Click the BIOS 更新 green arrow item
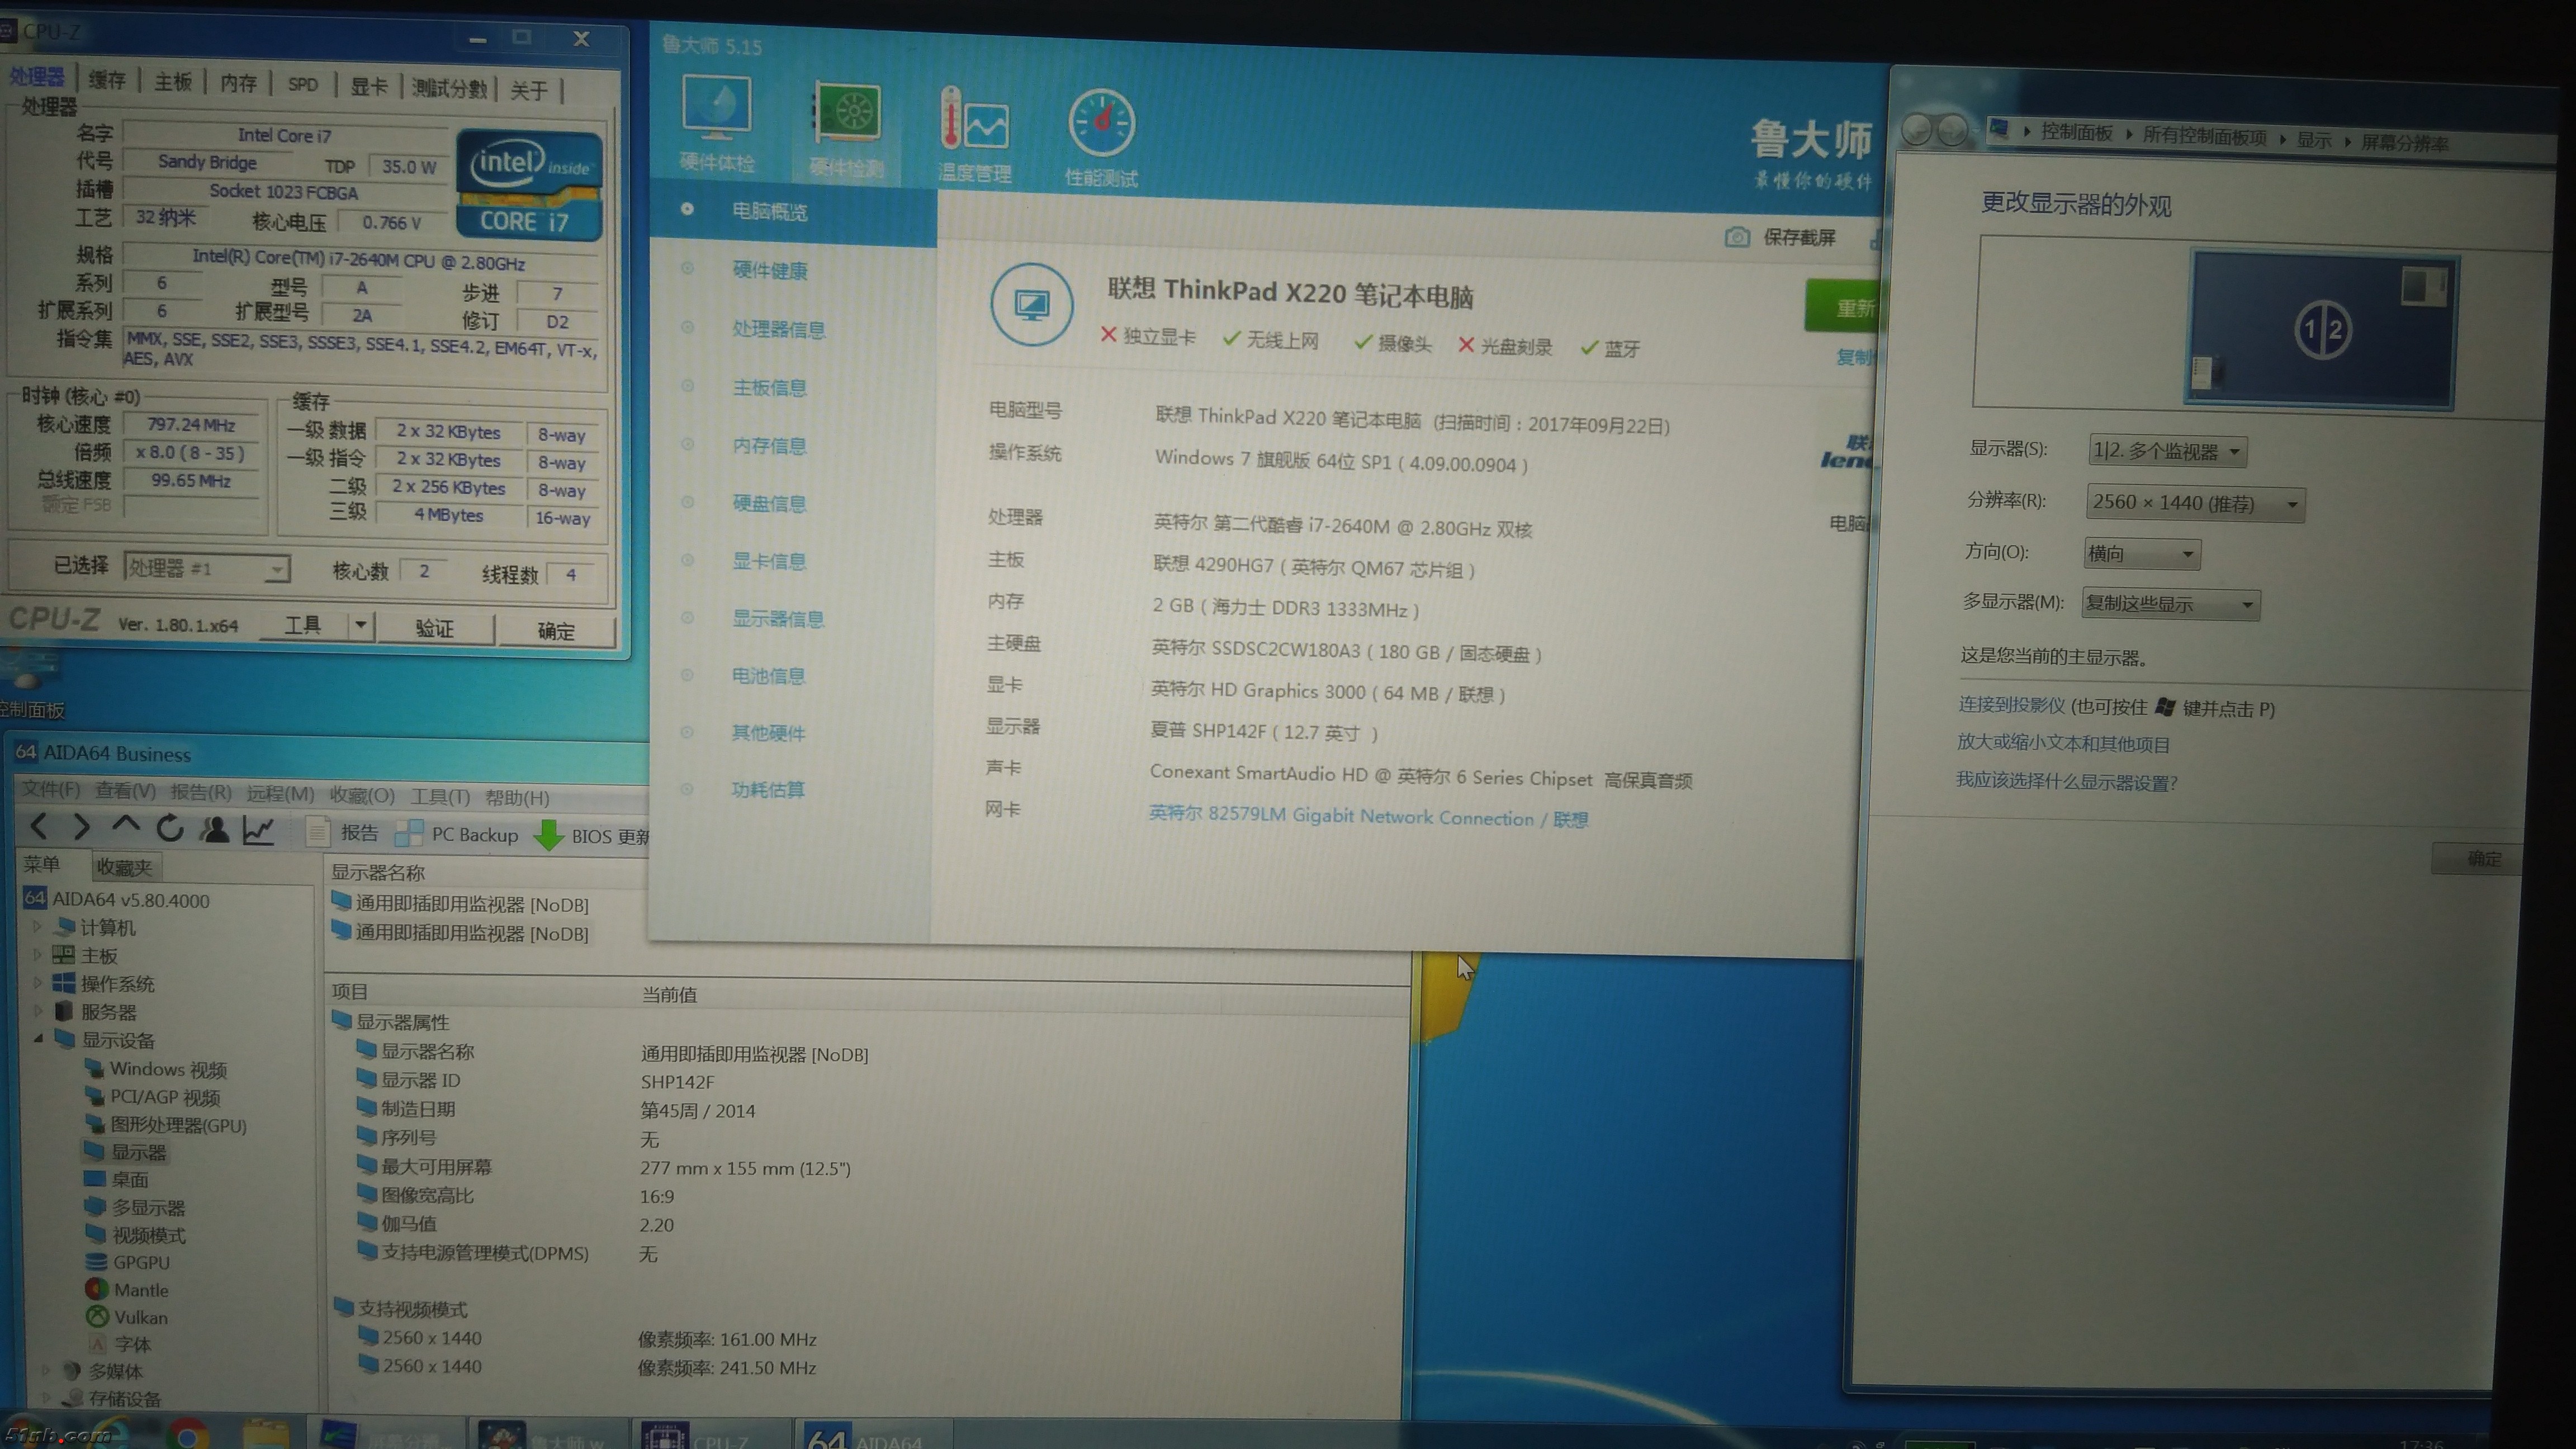The image size is (2576, 1449). tap(592, 836)
